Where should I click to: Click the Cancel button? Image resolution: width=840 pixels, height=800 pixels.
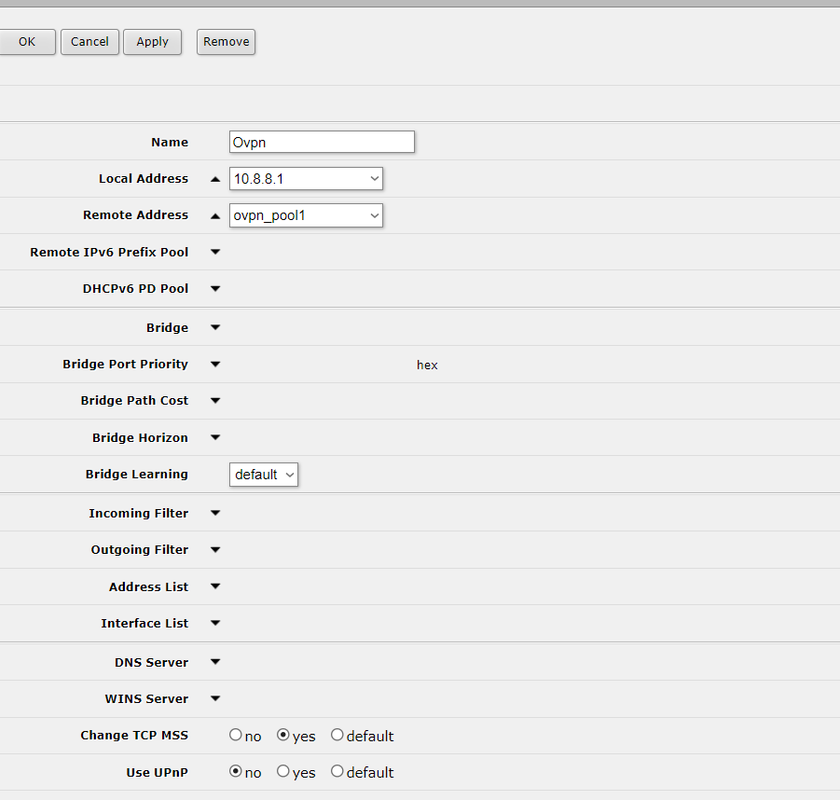(89, 42)
